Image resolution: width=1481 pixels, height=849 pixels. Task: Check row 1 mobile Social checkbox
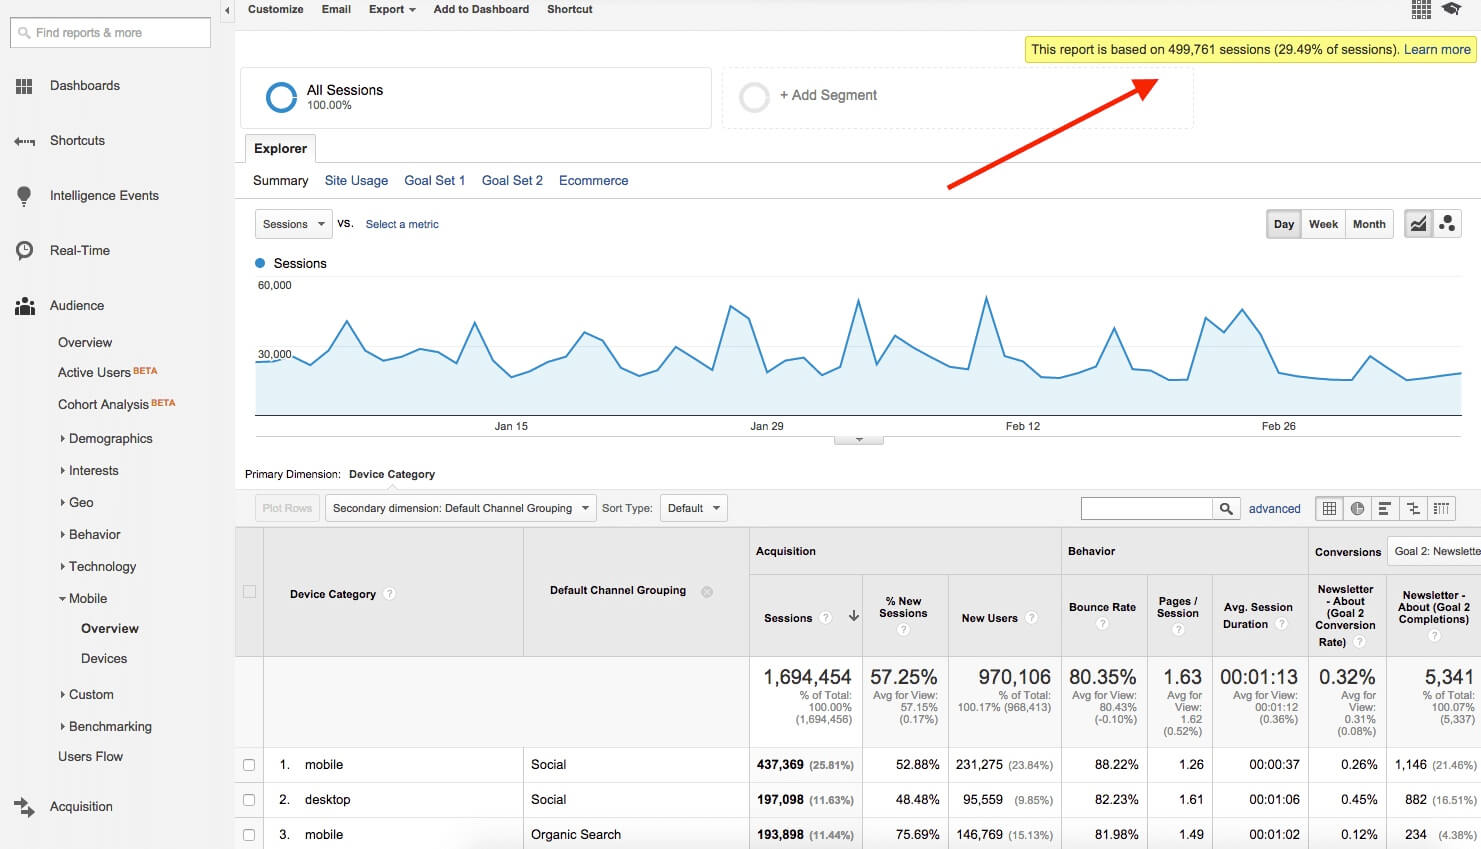tap(249, 765)
